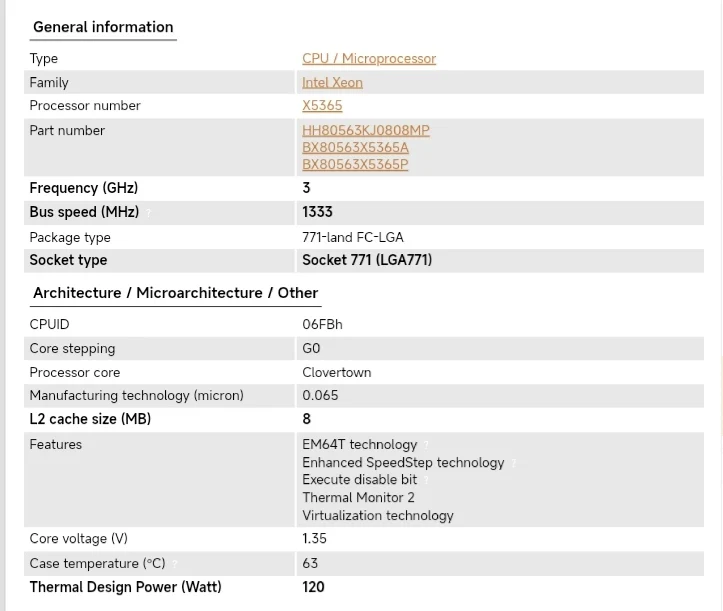
Task: Click the Virtualization technology feature text
Action: pos(378,516)
